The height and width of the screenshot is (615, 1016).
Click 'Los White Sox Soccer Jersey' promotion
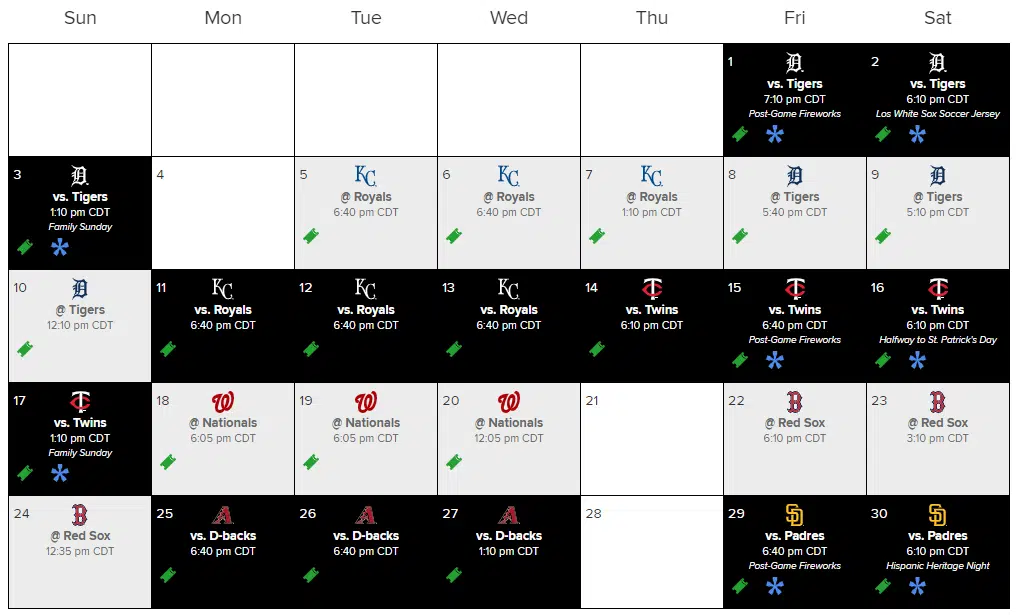[937, 114]
